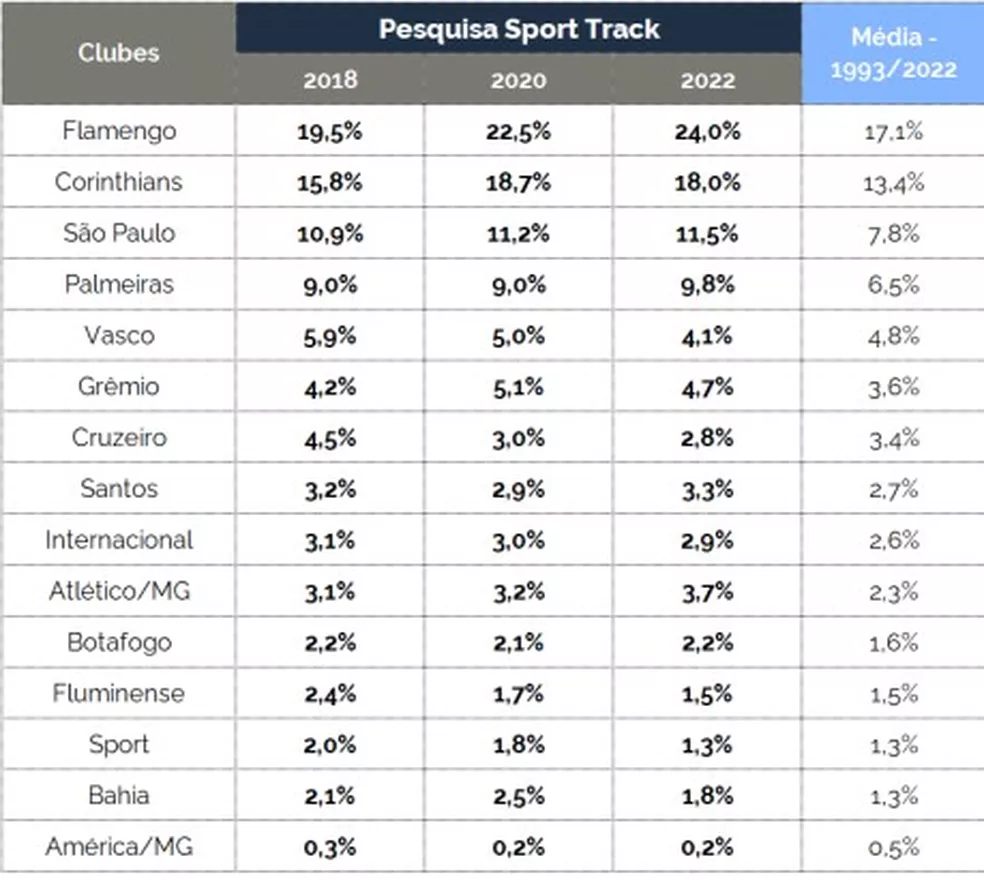Image resolution: width=984 pixels, height=894 pixels.
Task: Select the Santos row label
Action: tap(118, 488)
